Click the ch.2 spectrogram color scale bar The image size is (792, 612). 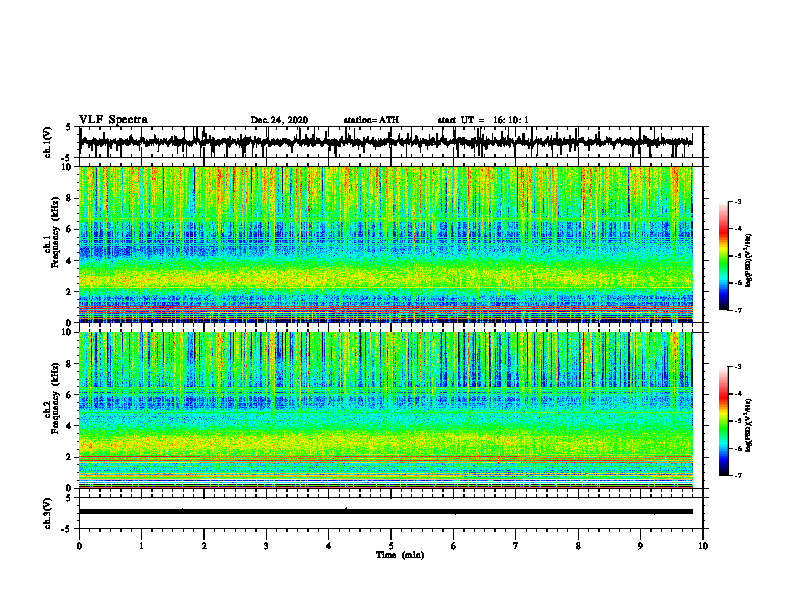coord(724,421)
